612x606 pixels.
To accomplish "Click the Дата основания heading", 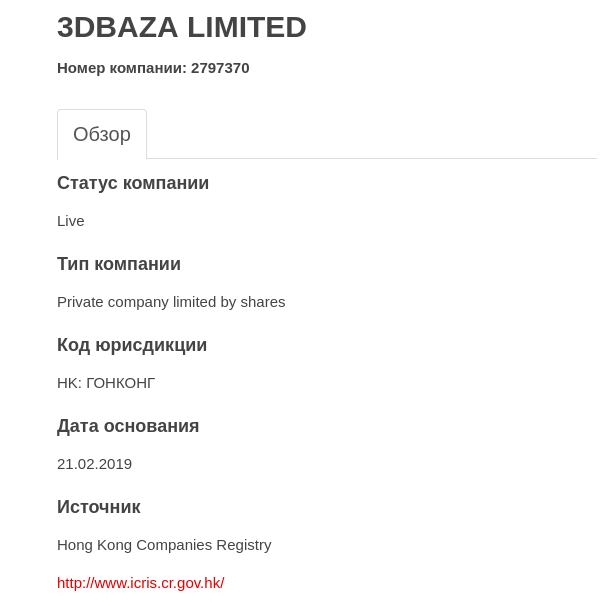I will (x=128, y=426).
